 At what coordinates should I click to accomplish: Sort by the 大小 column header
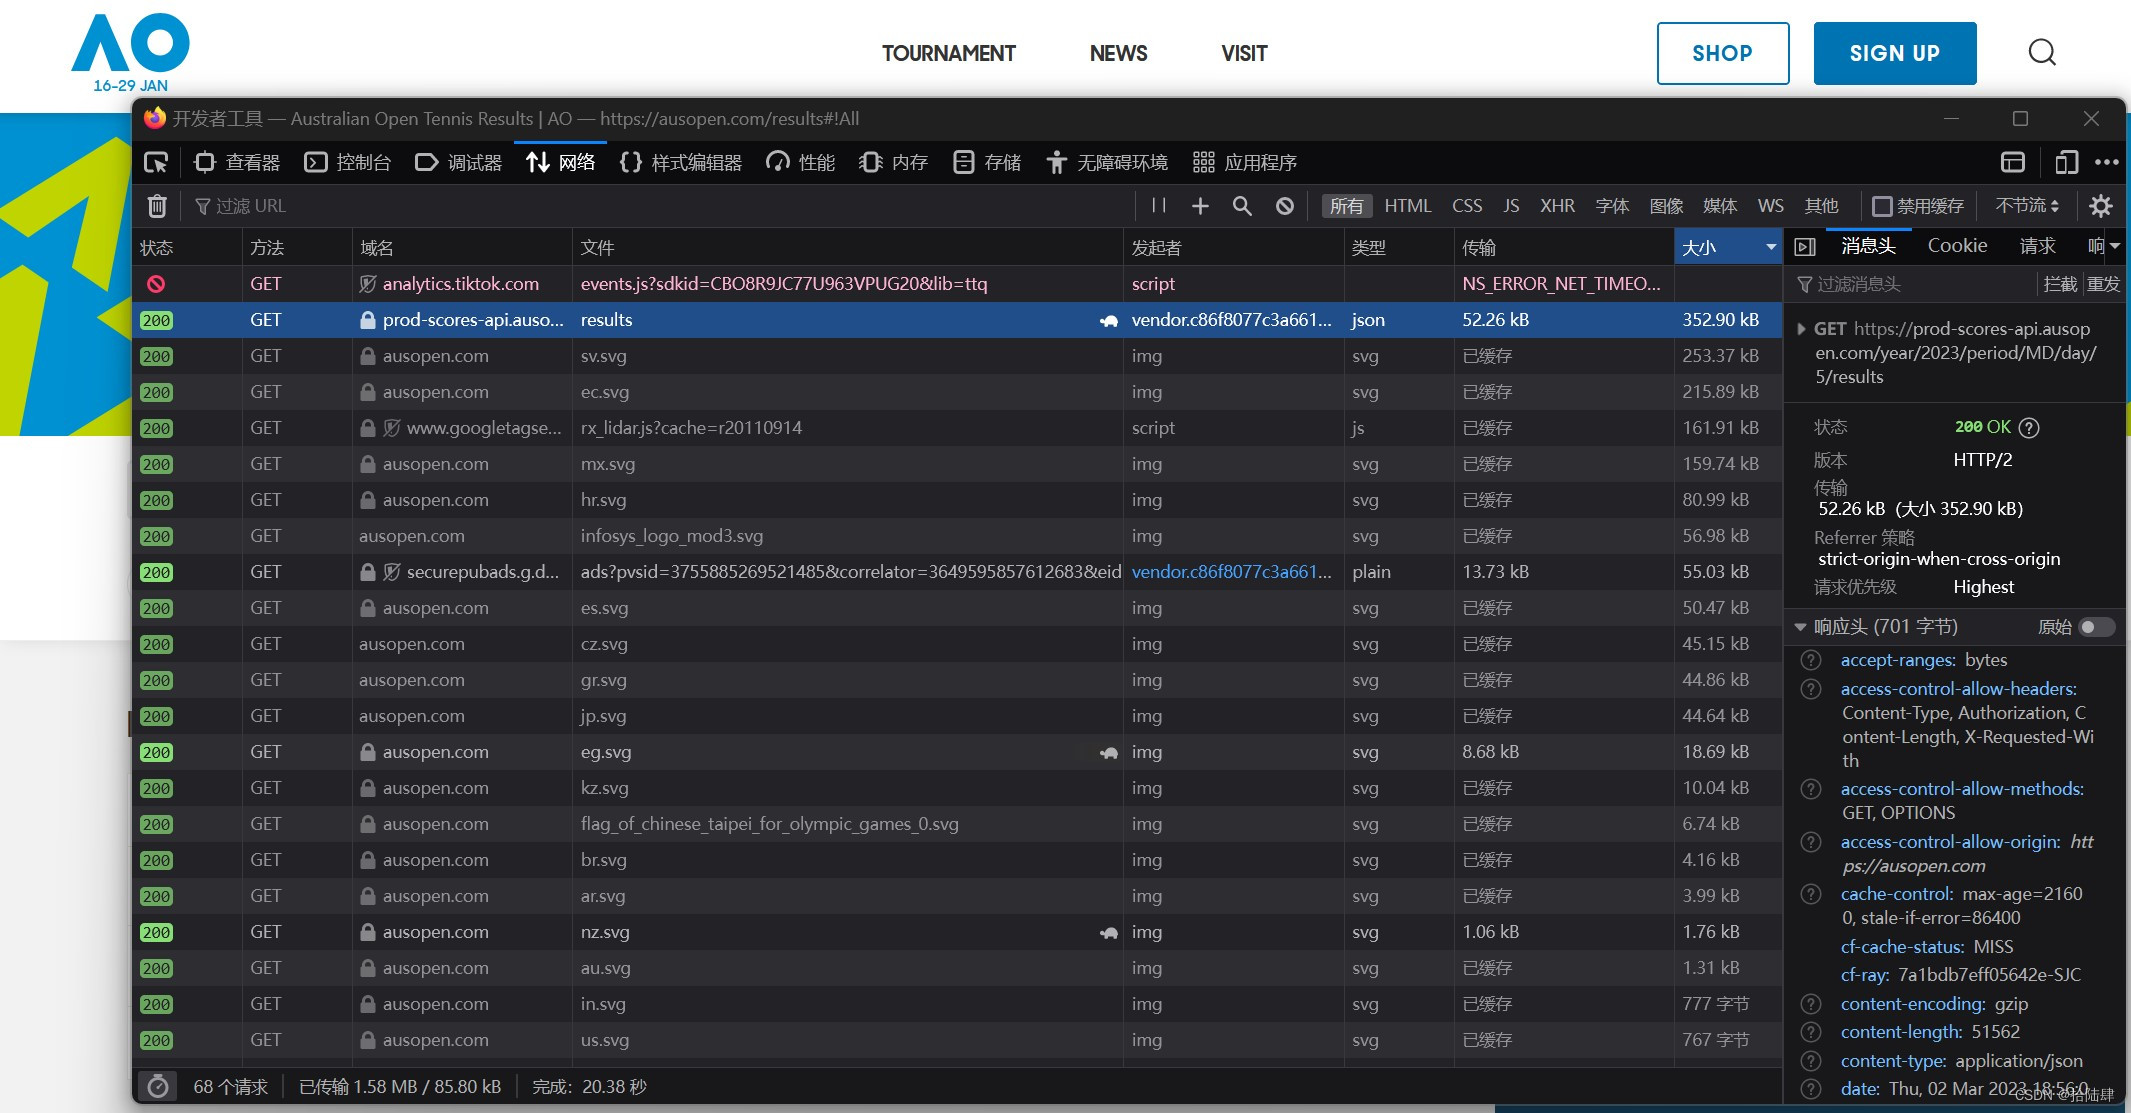[1715, 247]
